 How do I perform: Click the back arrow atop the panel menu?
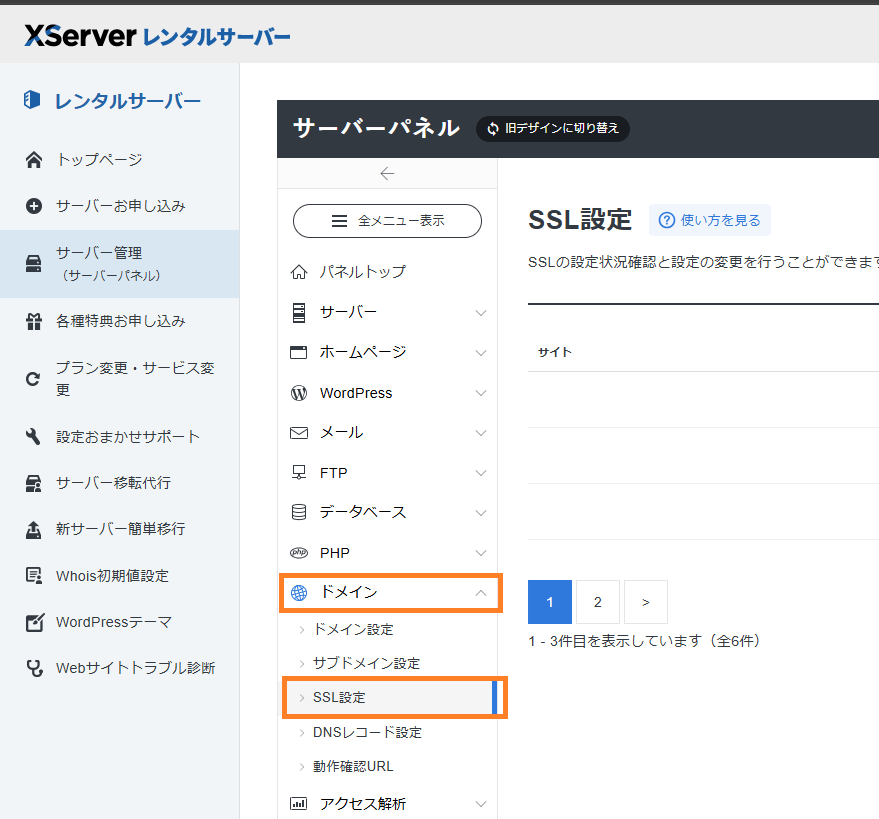(387, 174)
